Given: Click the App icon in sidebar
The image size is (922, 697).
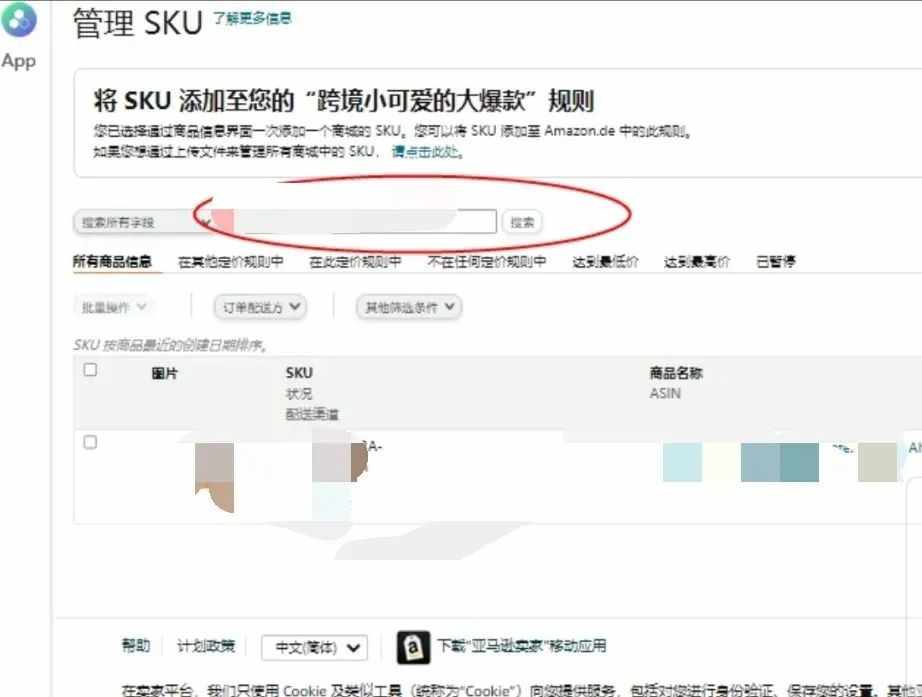Looking at the screenshot, I should [19, 19].
